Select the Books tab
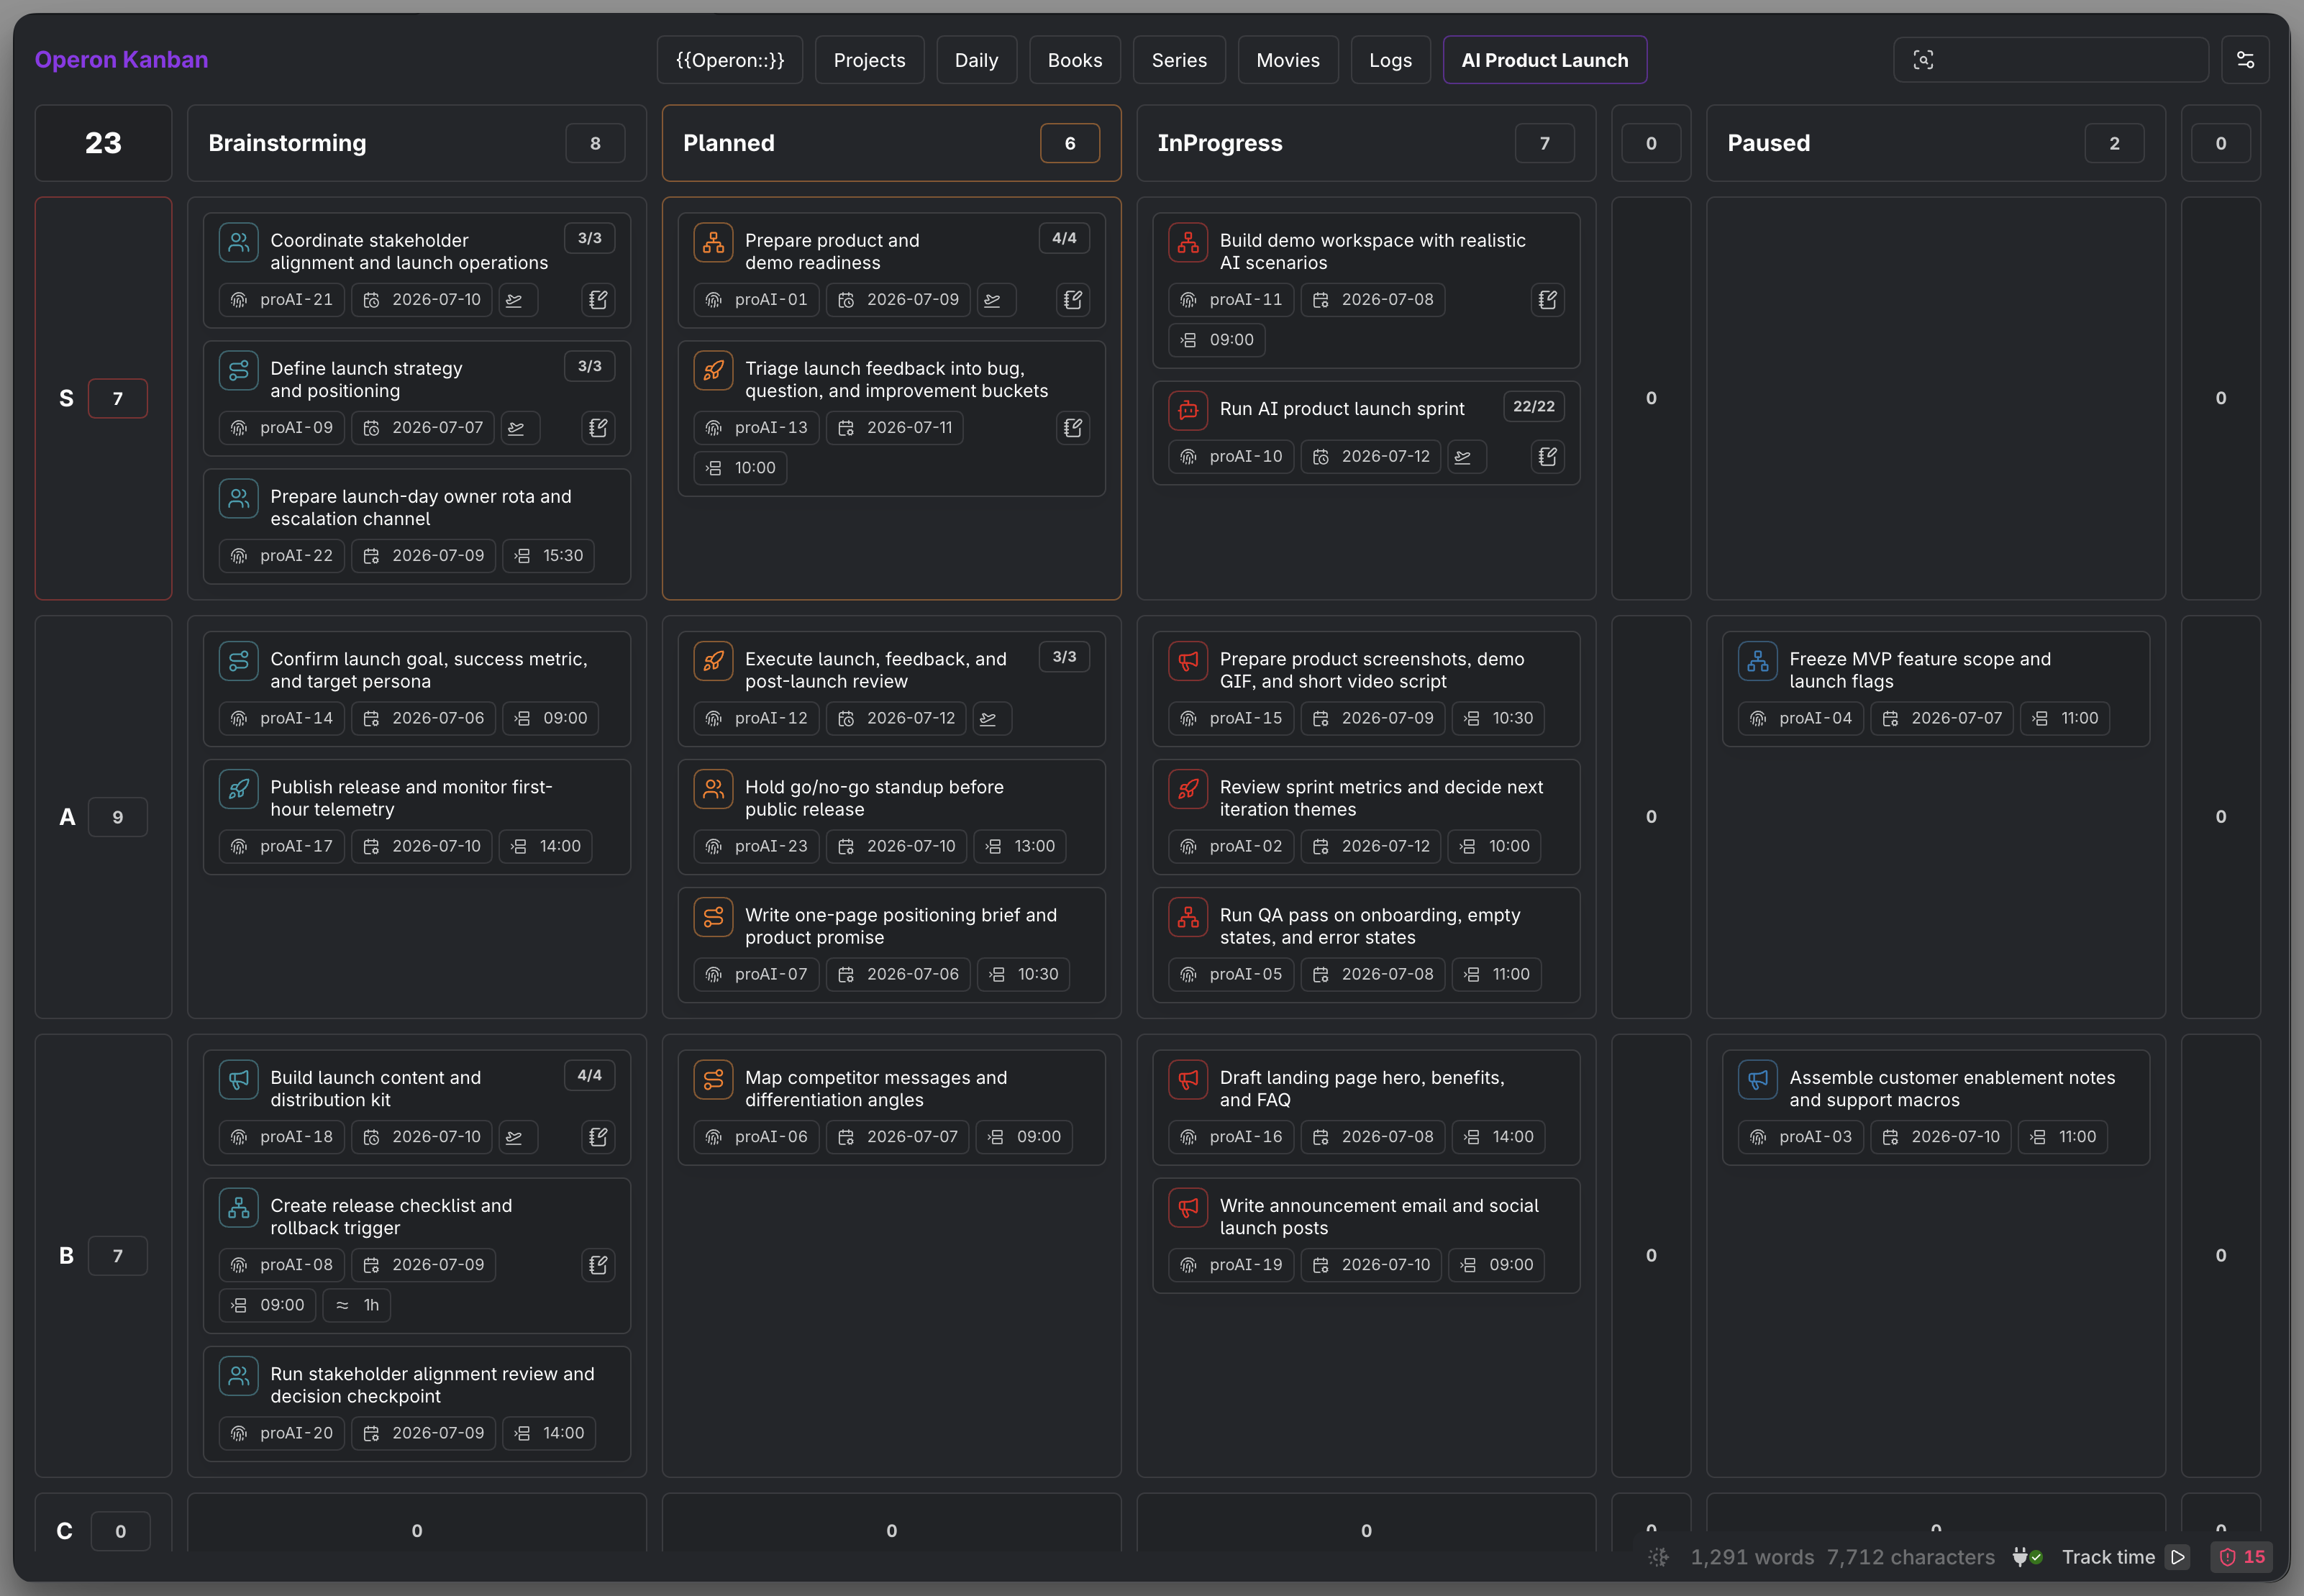The height and width of the screenshot is (1596, 2304). tap(1074, 60)
